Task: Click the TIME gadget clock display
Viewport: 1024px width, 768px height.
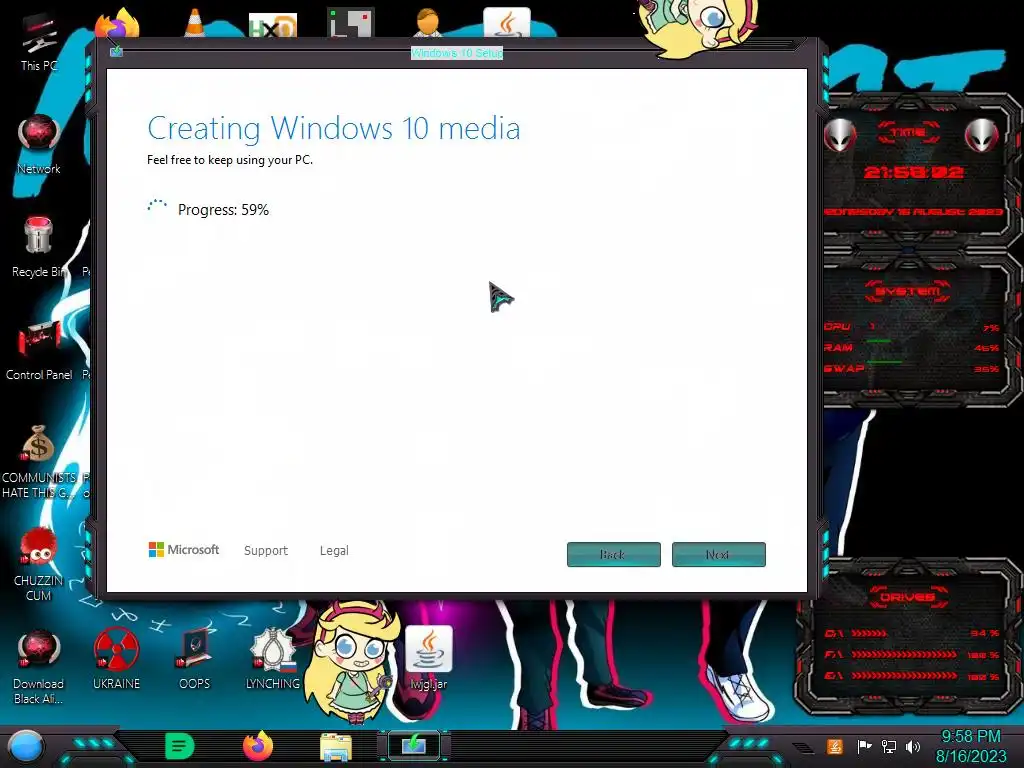Action: [913, 172]
